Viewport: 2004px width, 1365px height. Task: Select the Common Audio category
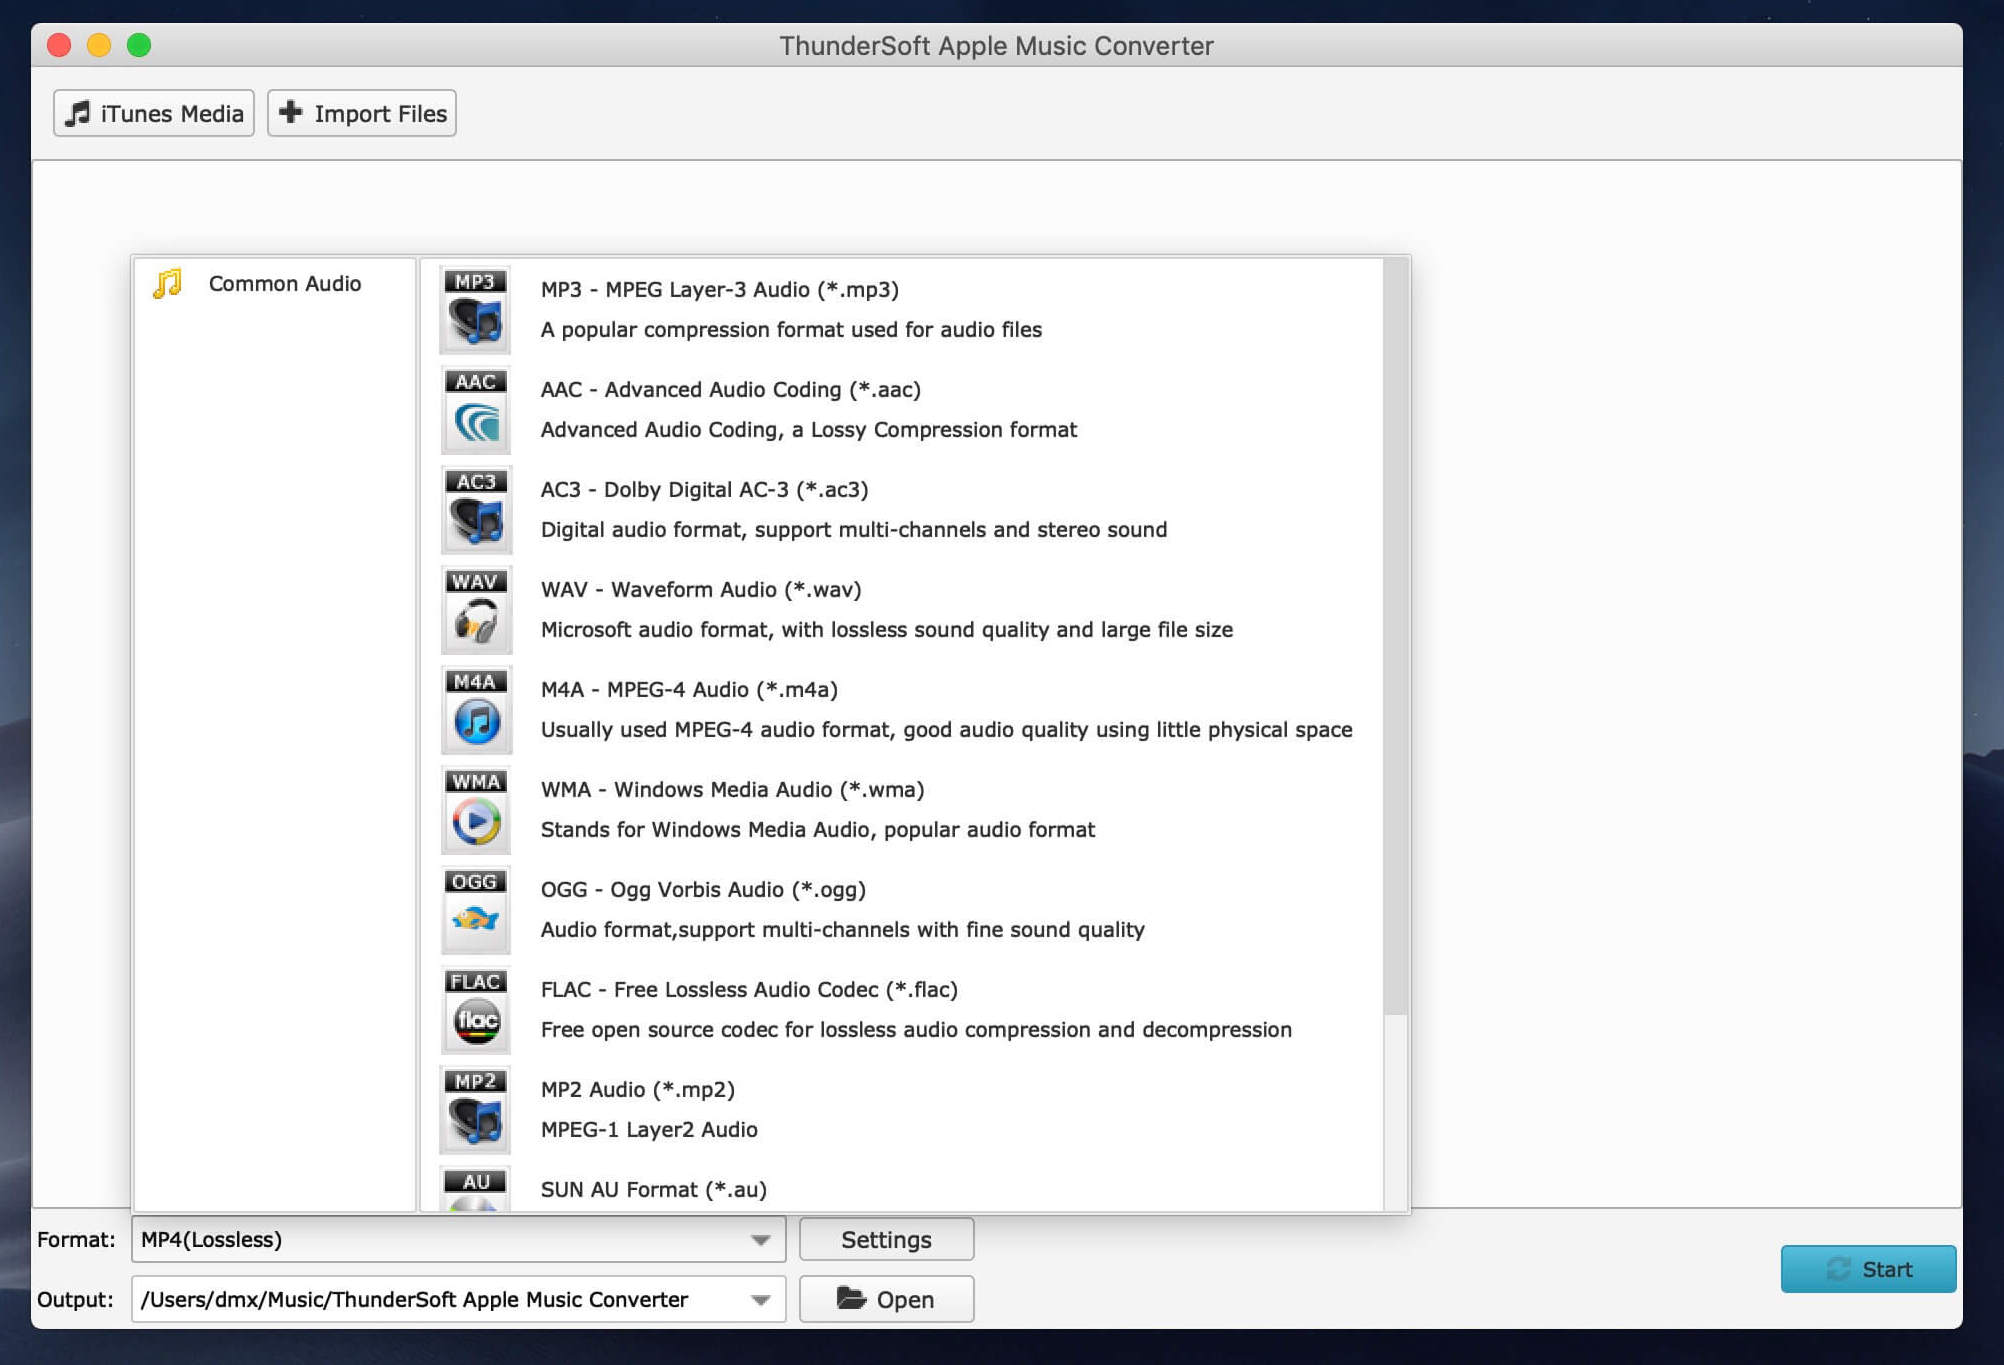tap(274, 284)
